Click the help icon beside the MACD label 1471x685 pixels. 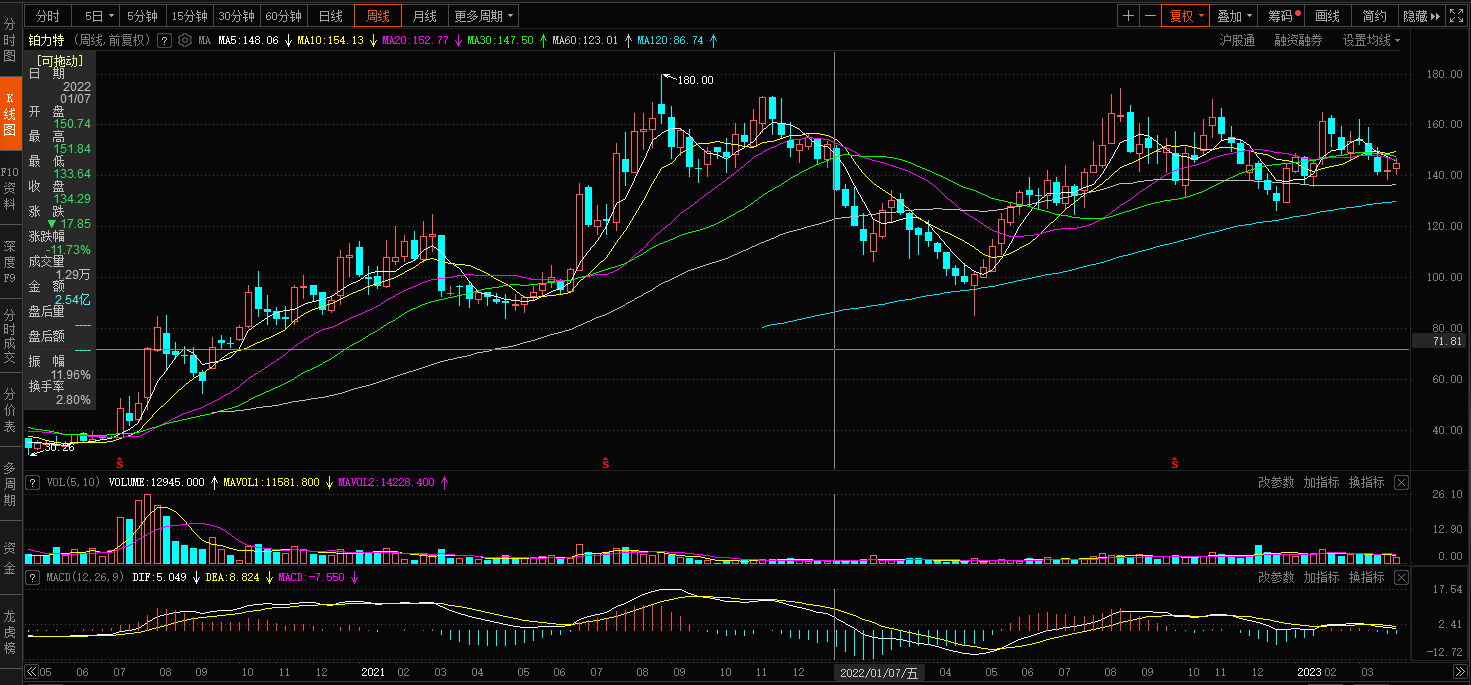(x=33, y=578)
